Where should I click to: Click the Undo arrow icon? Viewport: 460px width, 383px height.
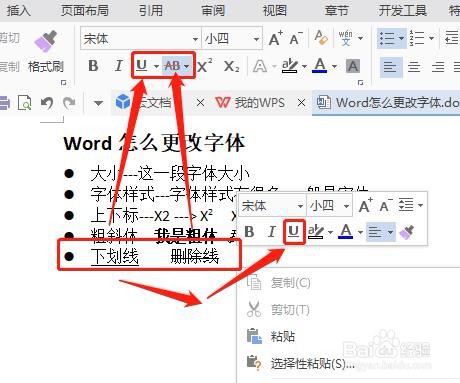point(47,103)
